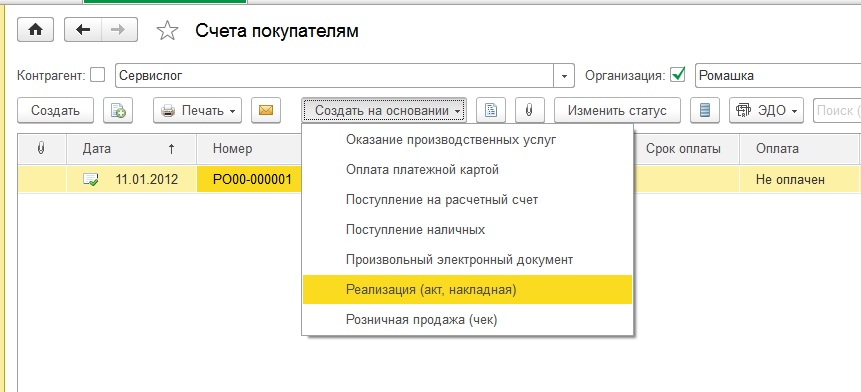Select invoice number РО00-000001
This screenshot has width=861, height=392.
coord(250,180)
